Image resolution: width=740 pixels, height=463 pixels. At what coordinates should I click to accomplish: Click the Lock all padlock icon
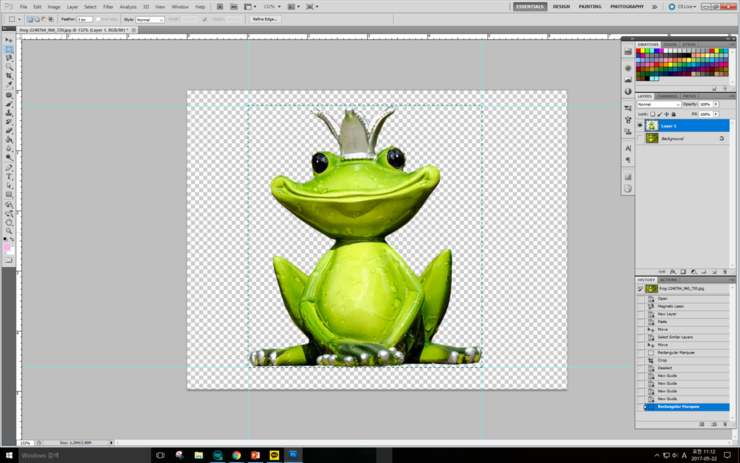(x=671, y=115)
